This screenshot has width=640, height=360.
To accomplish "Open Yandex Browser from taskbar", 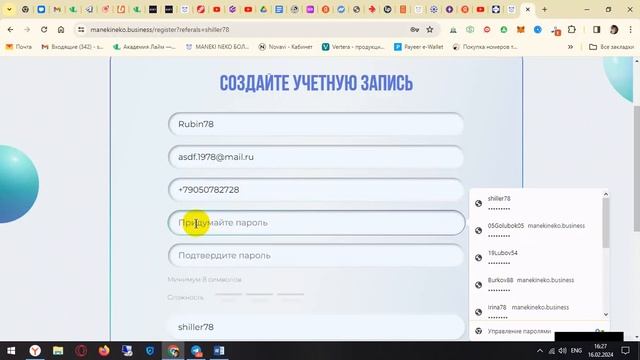I will pos(35,351).
